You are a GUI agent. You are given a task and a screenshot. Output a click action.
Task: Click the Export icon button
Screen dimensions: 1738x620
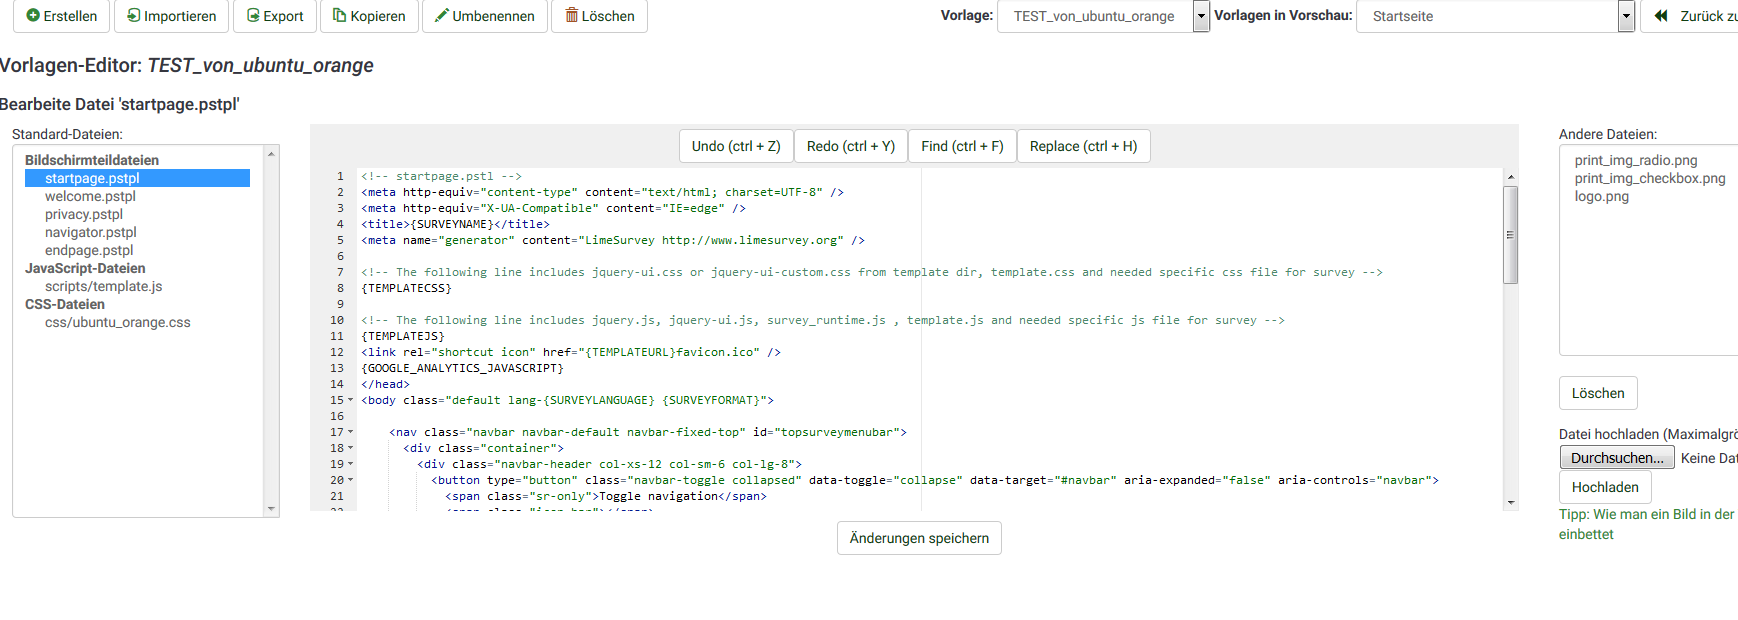253,16
